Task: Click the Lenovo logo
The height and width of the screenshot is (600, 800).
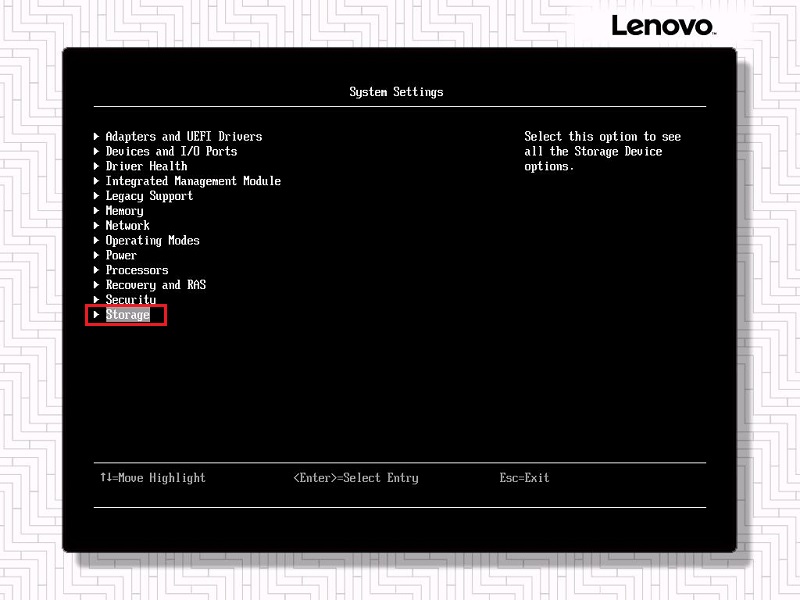Action: tap(663, 25)
